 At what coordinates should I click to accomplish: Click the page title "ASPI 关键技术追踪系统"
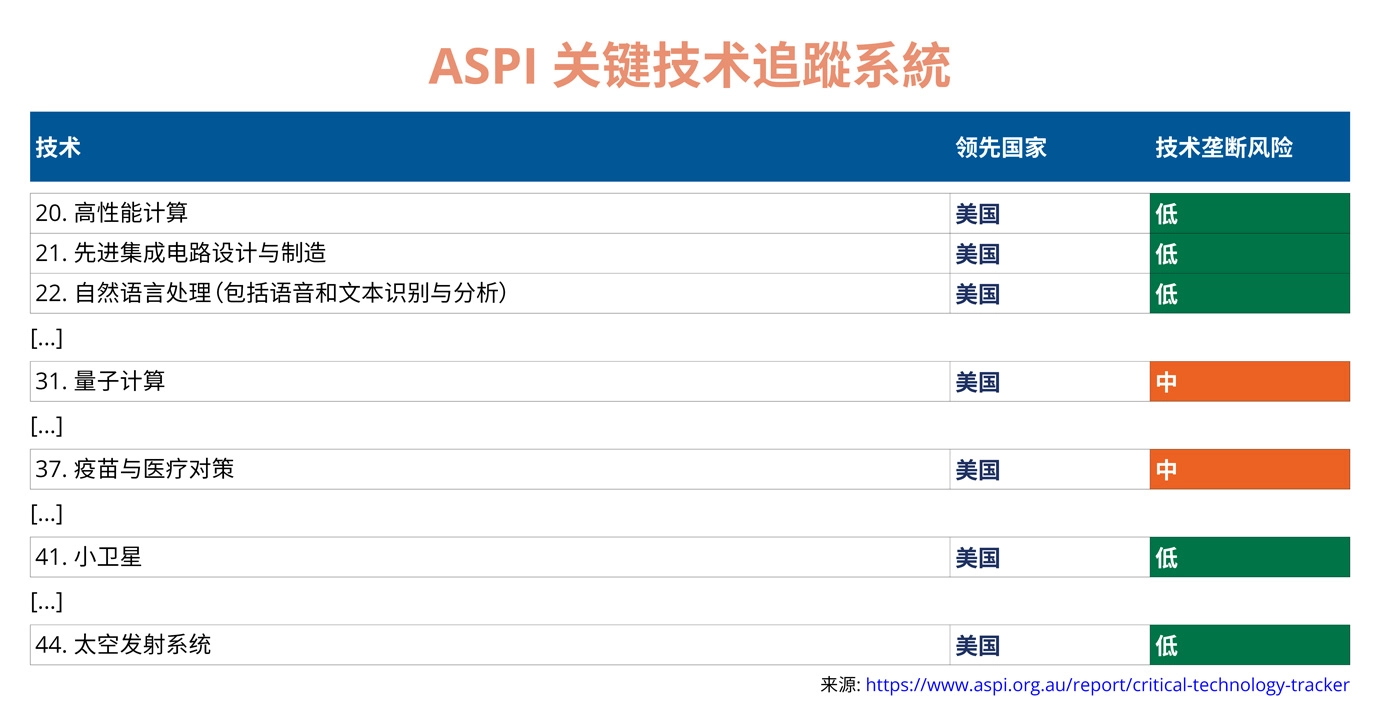click(689, 66)
